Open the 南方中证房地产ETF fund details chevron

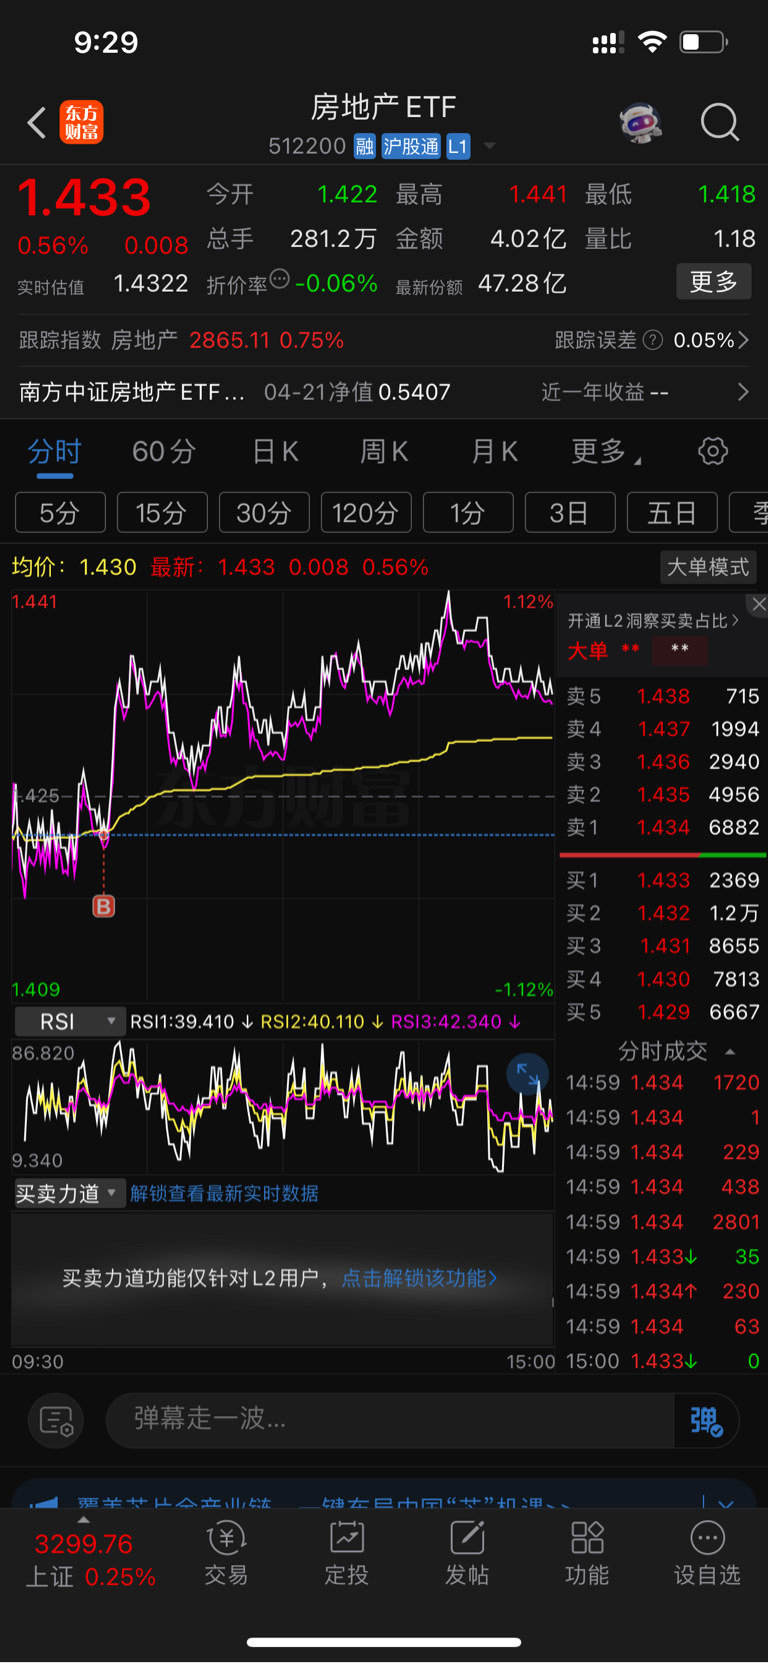click(743, 391)
